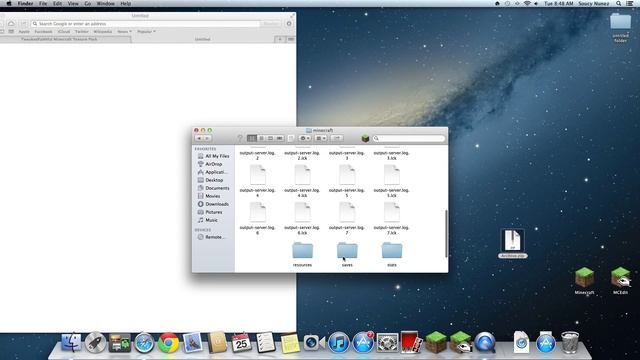Switch Finder to column view
The image size is (640, 360).
pyautogui.click(x=270, y=138)
